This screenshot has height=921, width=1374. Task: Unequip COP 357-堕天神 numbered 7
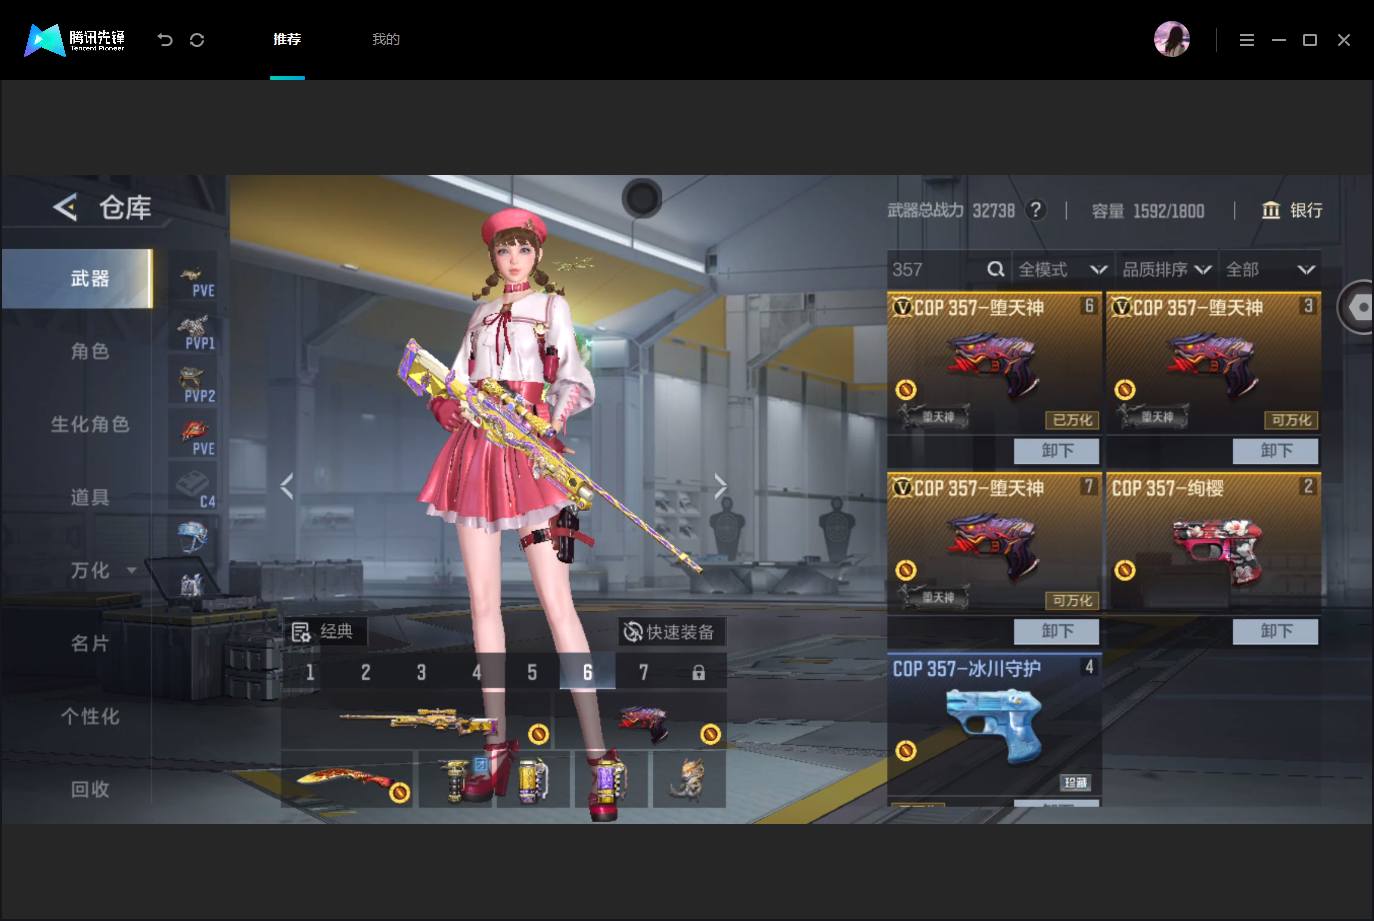pyautogui.click(x=1057, y=631)
